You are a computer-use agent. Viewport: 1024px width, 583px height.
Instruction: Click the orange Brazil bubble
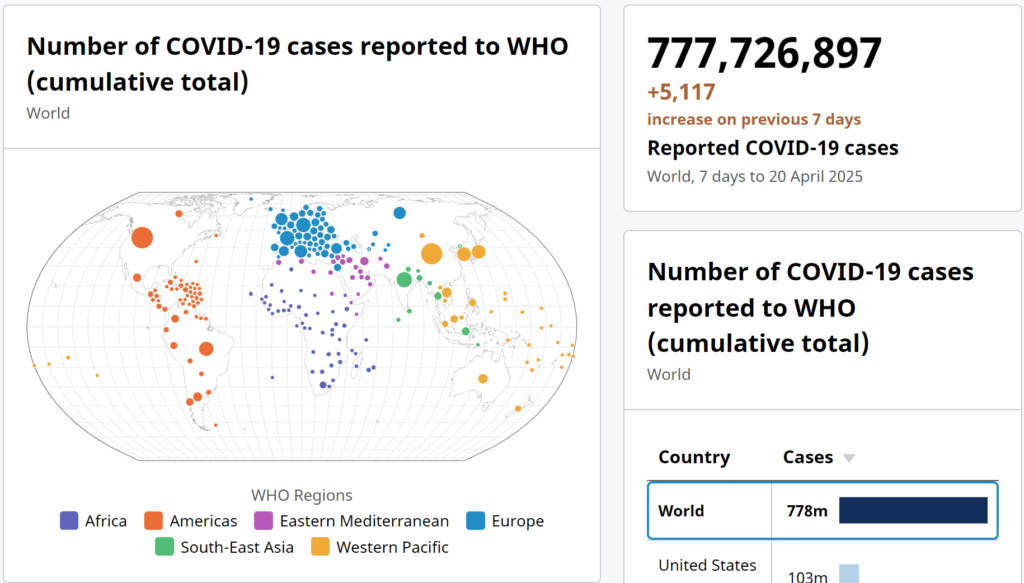click(x=206, y=349)
